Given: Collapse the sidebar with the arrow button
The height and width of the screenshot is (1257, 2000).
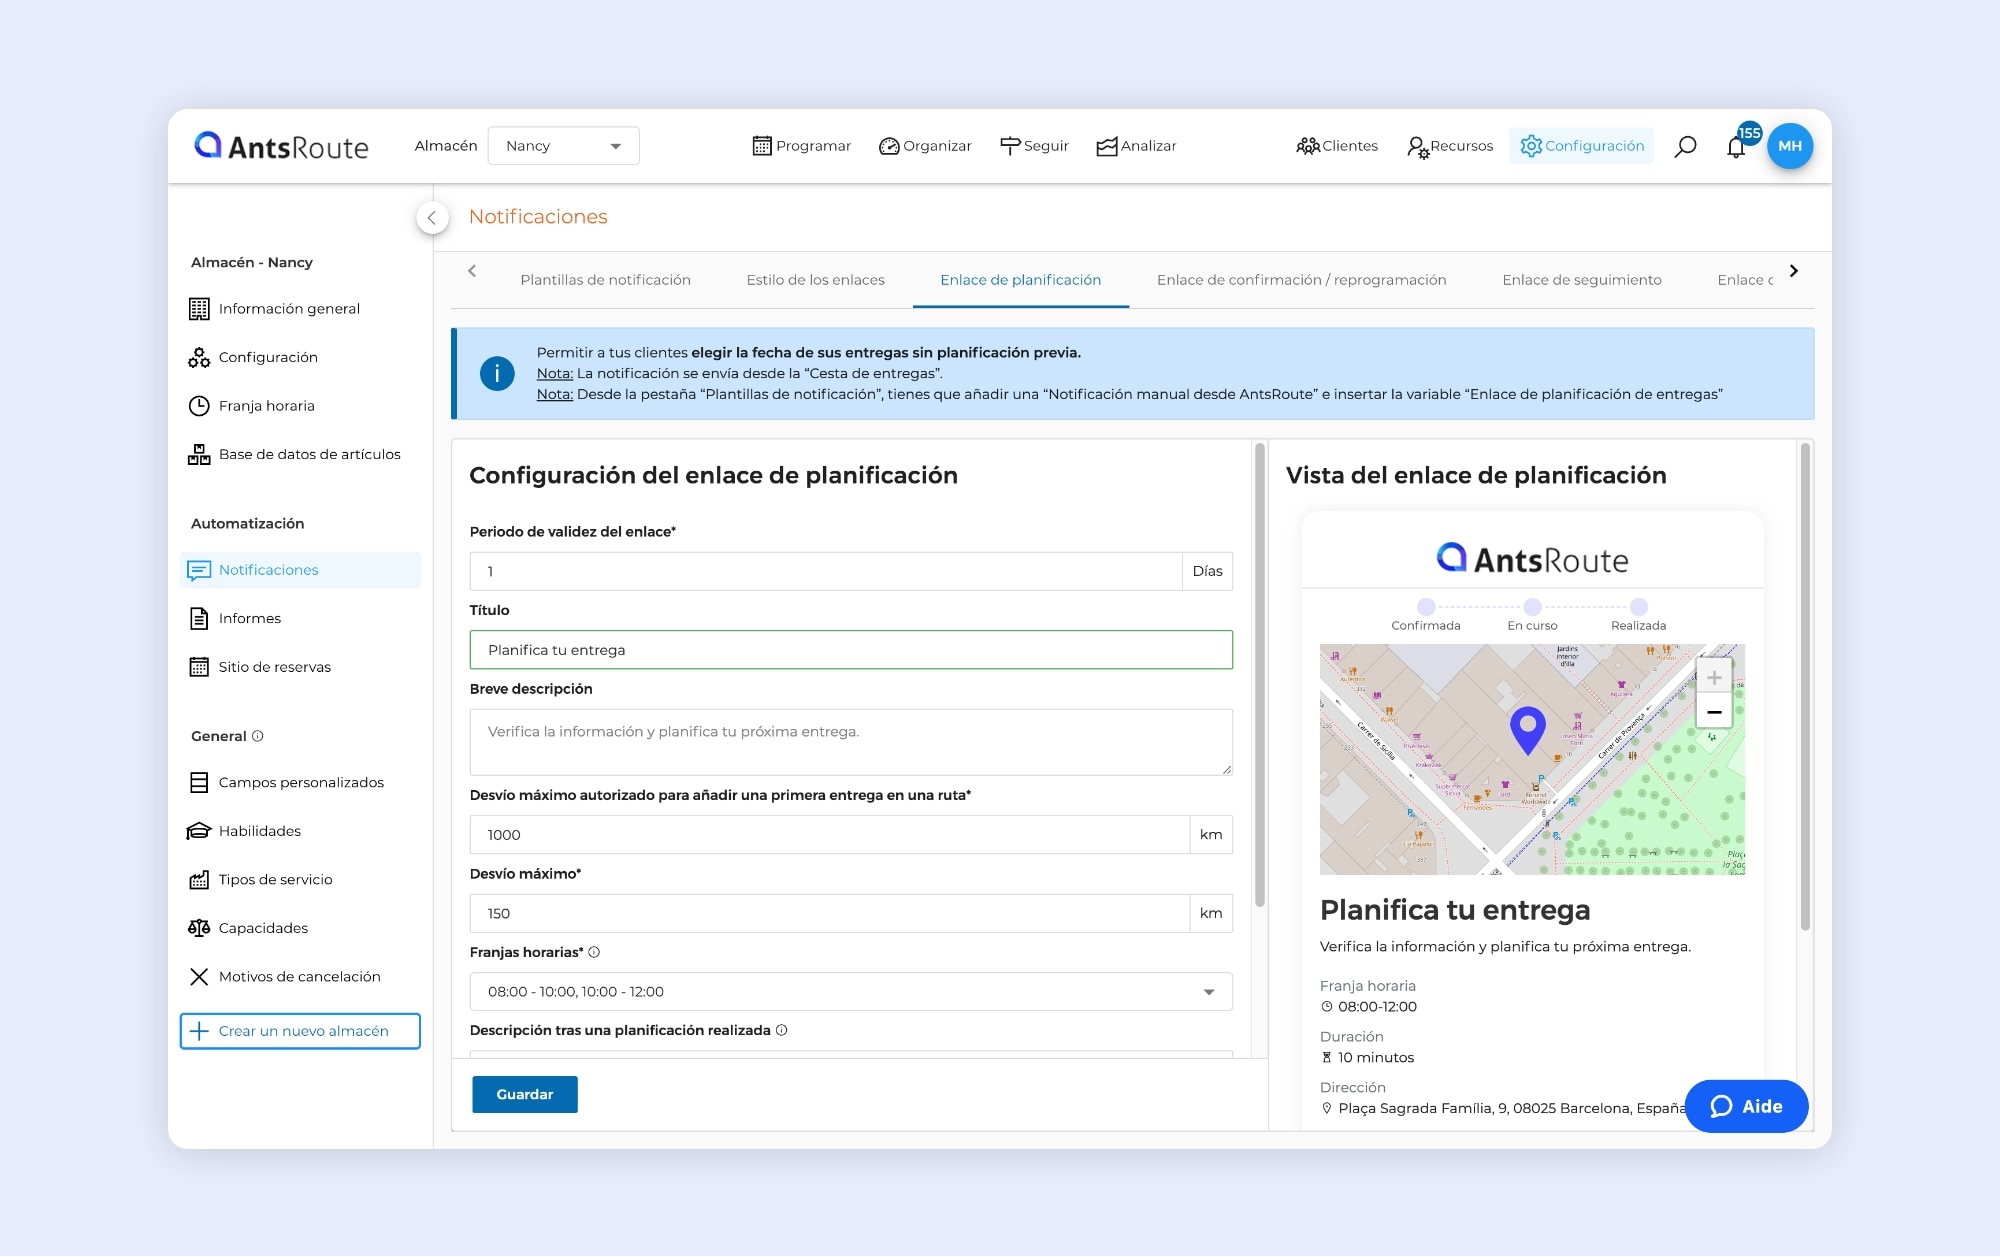Looking at the screenshot, I should (432, 217).
